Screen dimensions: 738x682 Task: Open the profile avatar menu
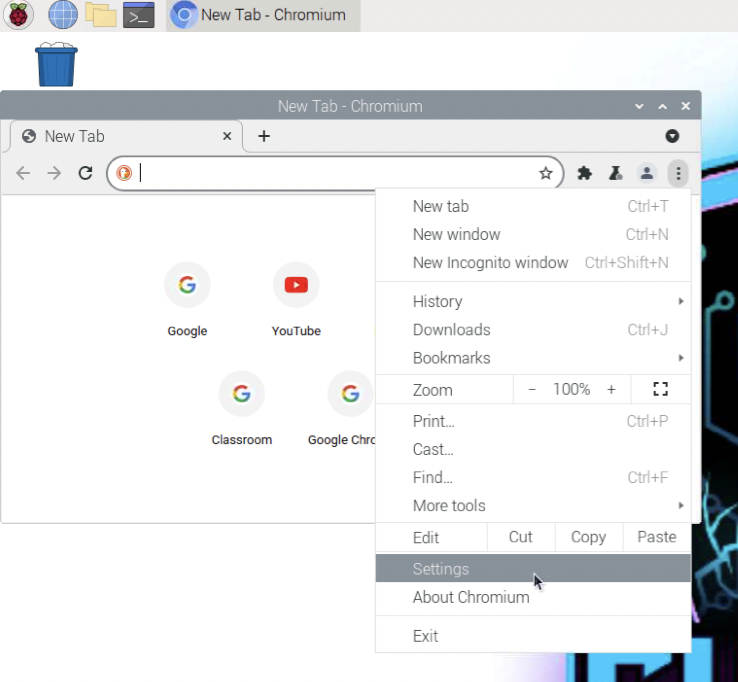click(x=647, y=173)
